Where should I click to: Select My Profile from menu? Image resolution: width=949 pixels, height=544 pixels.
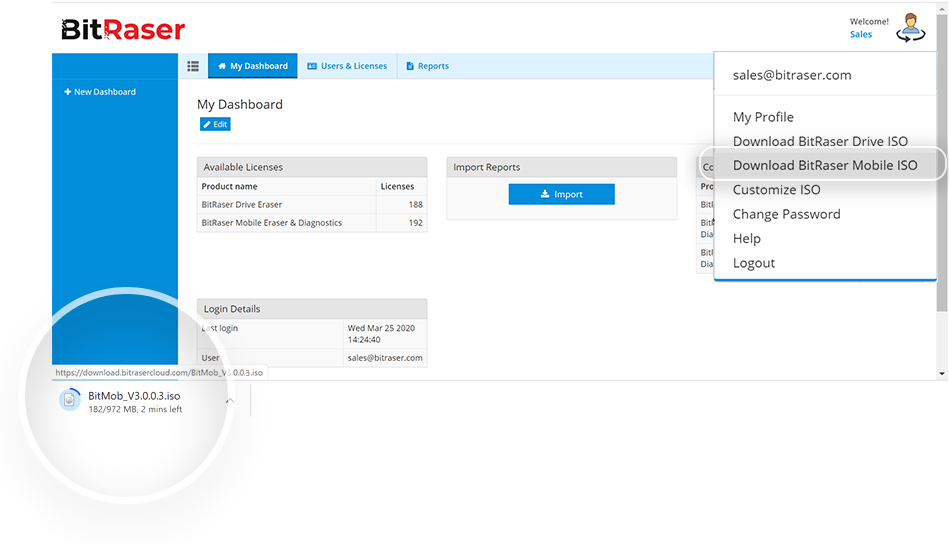point(763,117)
